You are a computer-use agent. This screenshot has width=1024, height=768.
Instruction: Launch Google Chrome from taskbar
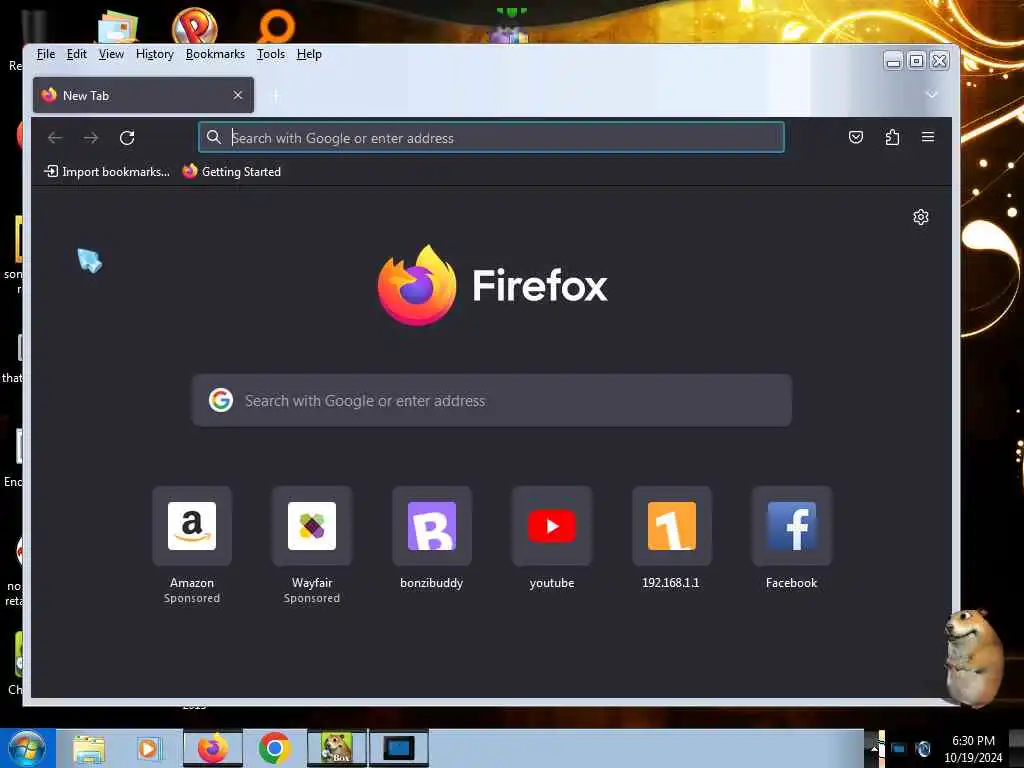[274, 748]
